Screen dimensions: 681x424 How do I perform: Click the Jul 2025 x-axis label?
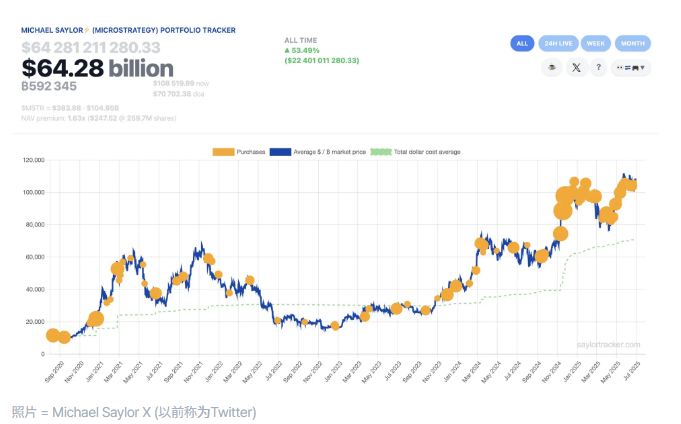[631, 371]
